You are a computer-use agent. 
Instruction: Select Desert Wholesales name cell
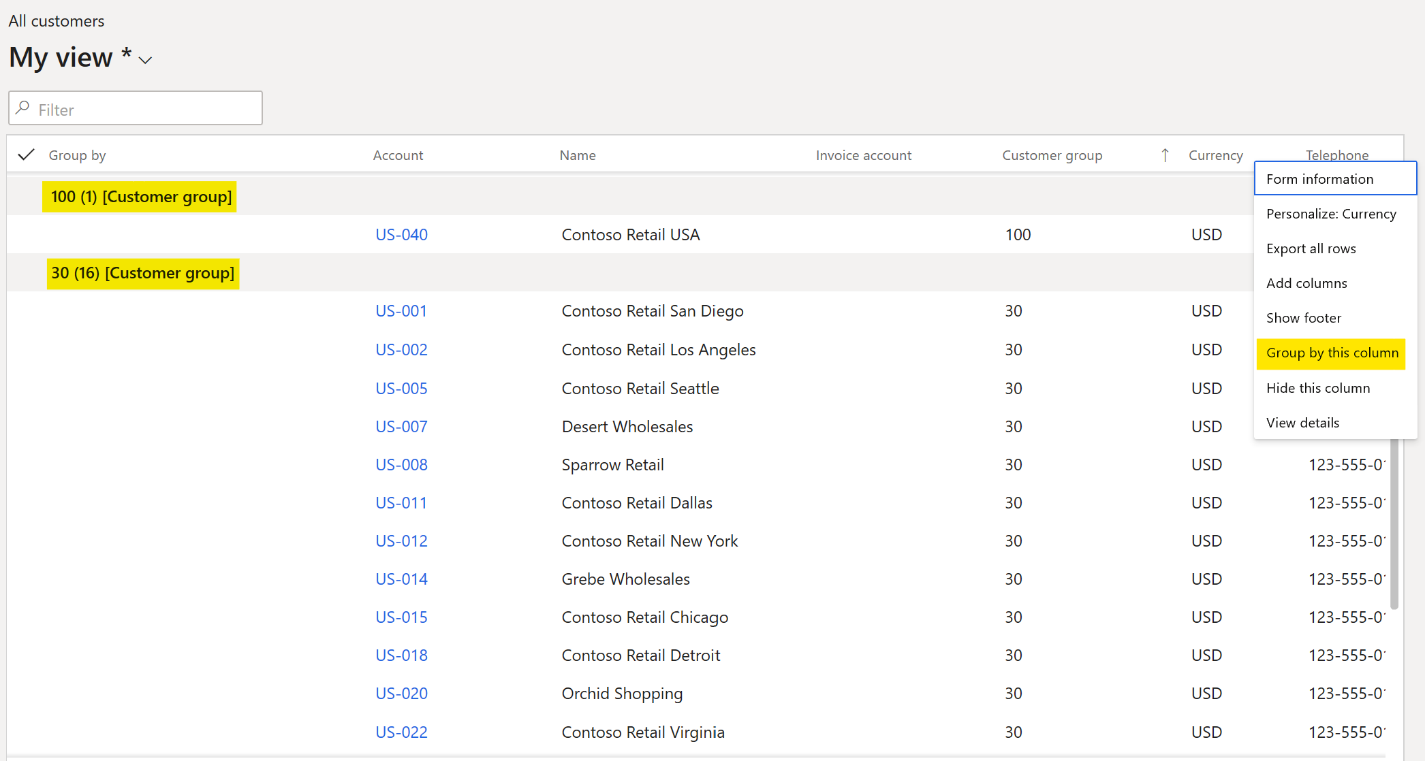627,427
